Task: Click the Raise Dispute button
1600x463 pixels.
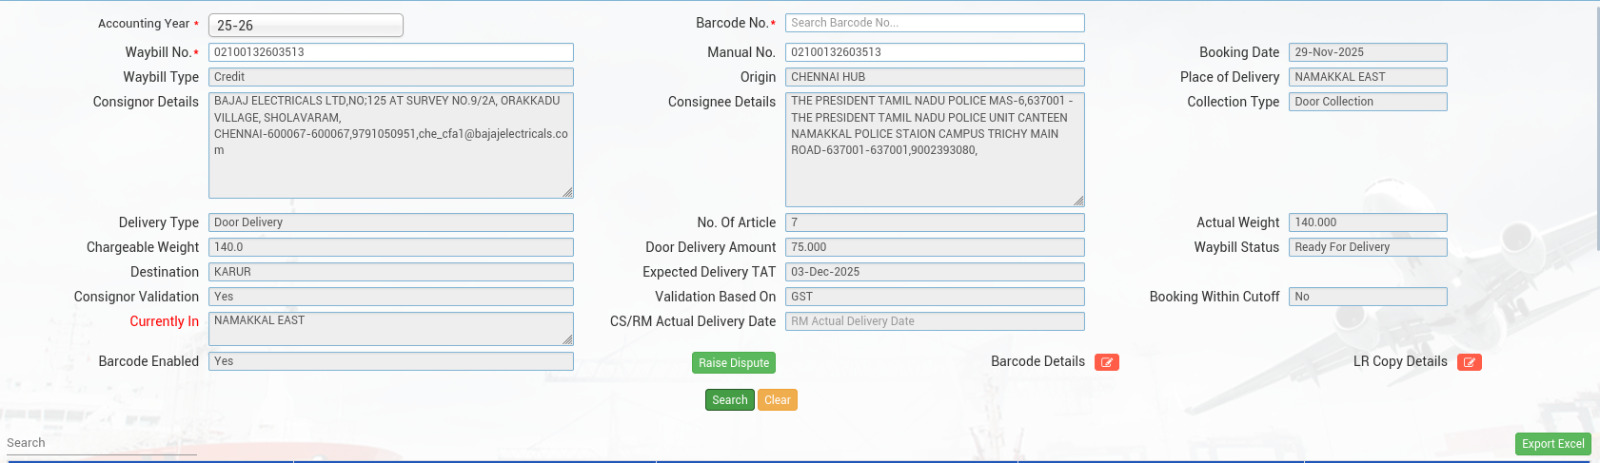Action: pyautogui.click(x=733, y=363)
